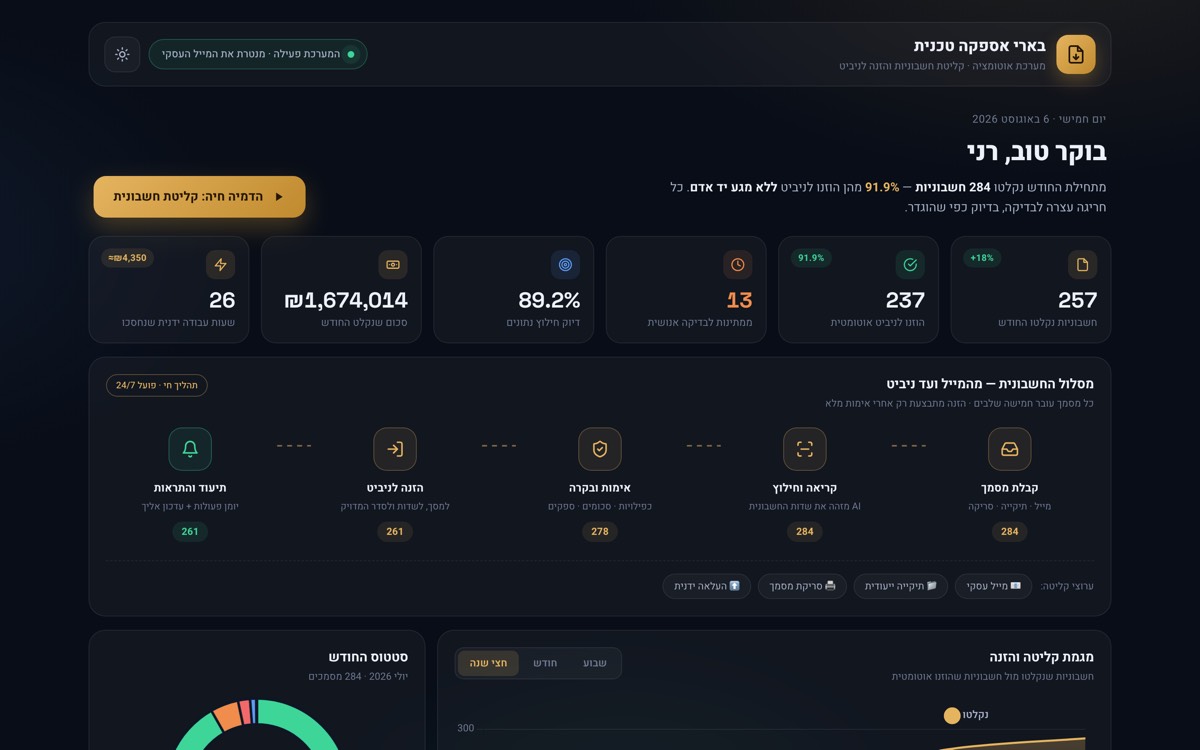Select the חודש tab in the trend chart

545,663
